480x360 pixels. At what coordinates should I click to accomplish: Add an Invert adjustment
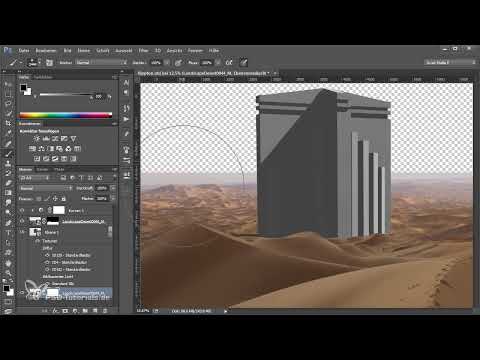pos(37,159)
